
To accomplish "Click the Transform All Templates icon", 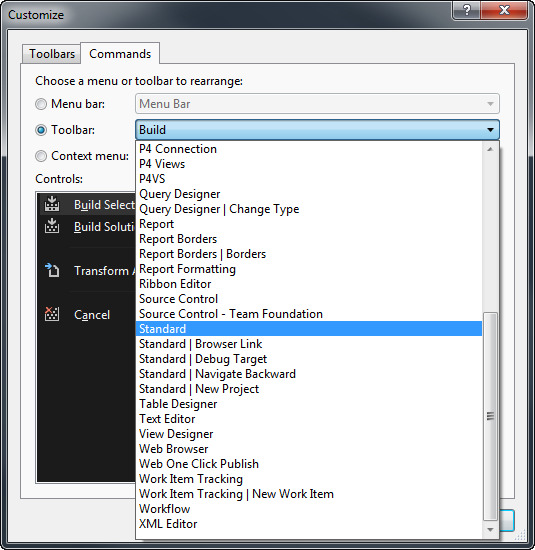I will [x=52, y=270].
